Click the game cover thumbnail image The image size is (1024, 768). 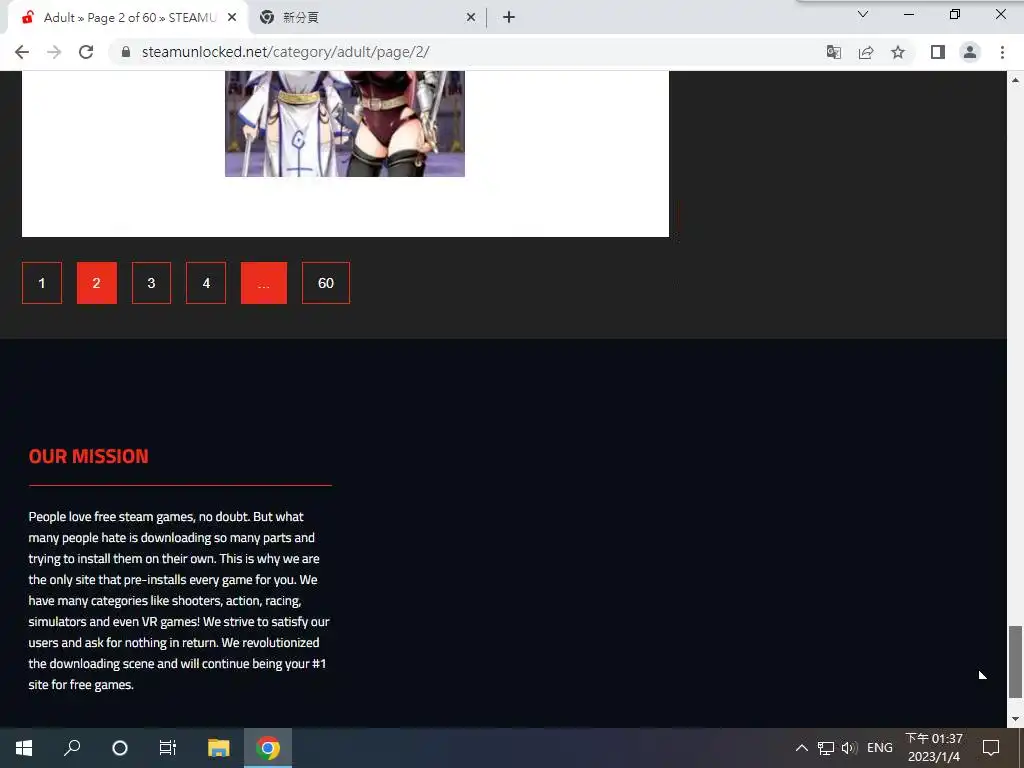coord(345,123)
